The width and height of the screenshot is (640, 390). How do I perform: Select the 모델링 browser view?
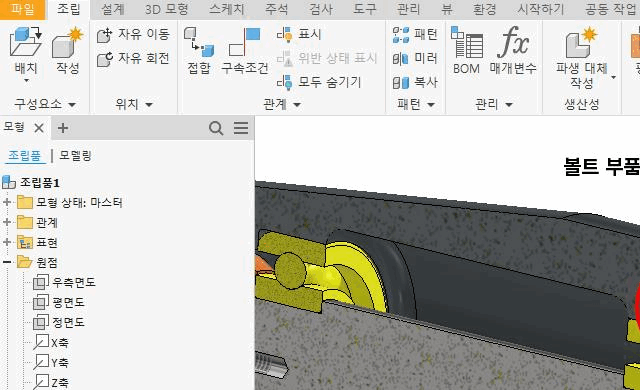pos(76,155)
